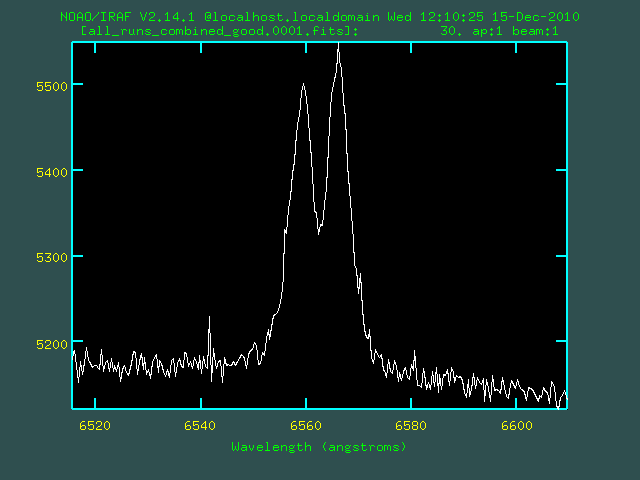Image resolution: width=640 pixels, height=480 pixels.
Task: Click the Wavelength (angstroms) axis label
Action: coord(319,446)
